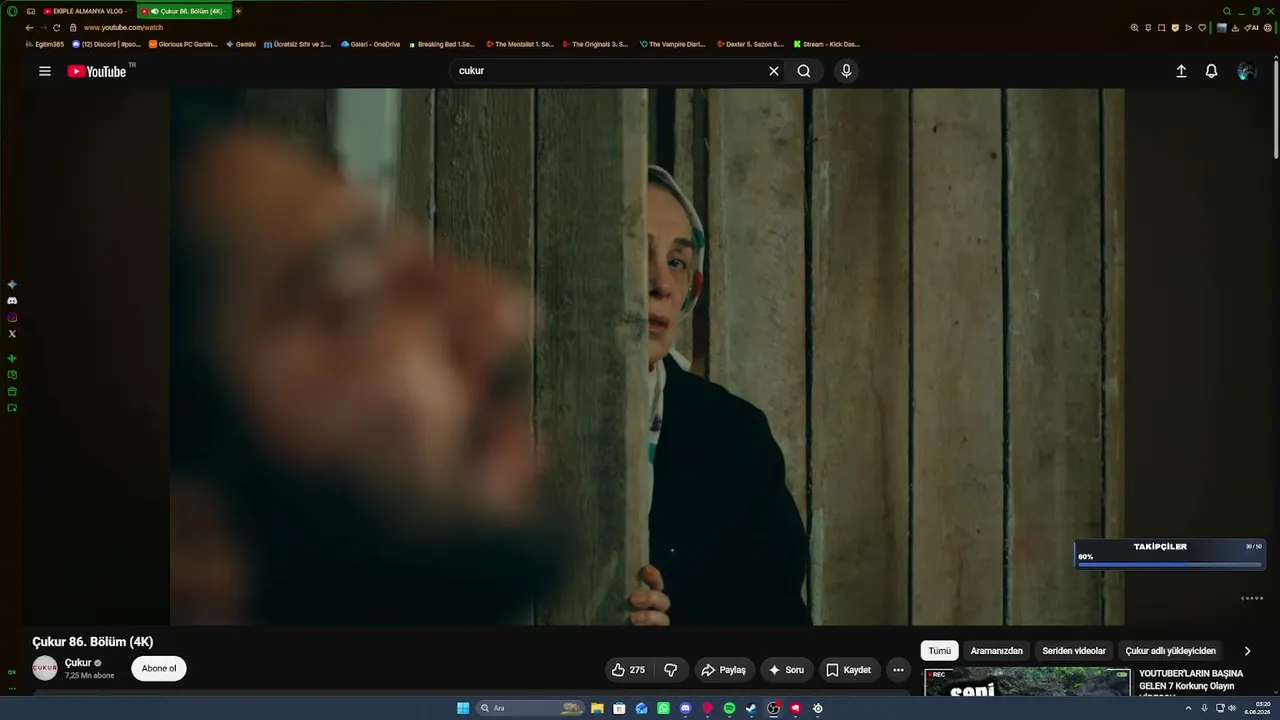Clear the search box with the X
This screenshot has height=720, width=1280.
[x=773, y=71]
